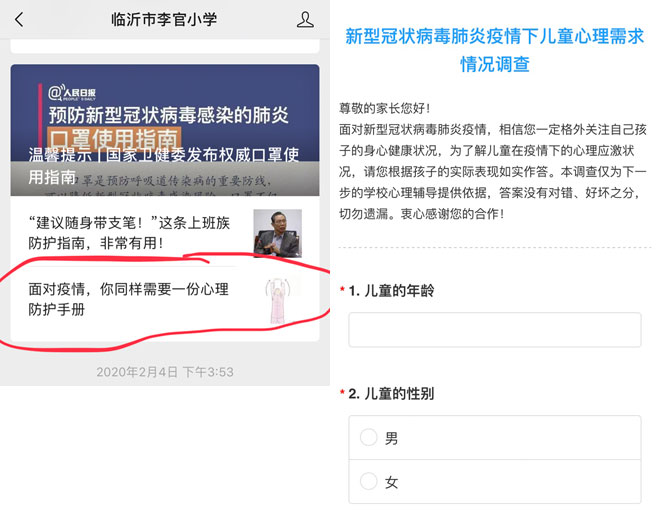Open the account profile person icon
660x526 pixels.
coord(305,19)
